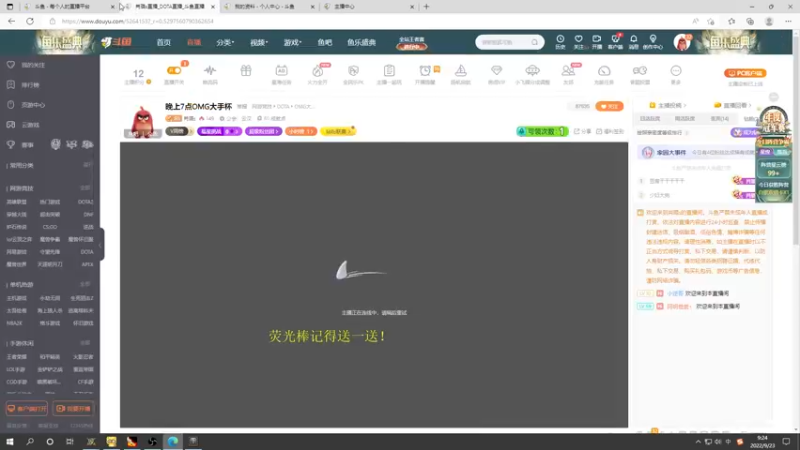Expand the 分类 dropdown in navigation
This screenshot has width=800, height=450.
click(224, 42)
